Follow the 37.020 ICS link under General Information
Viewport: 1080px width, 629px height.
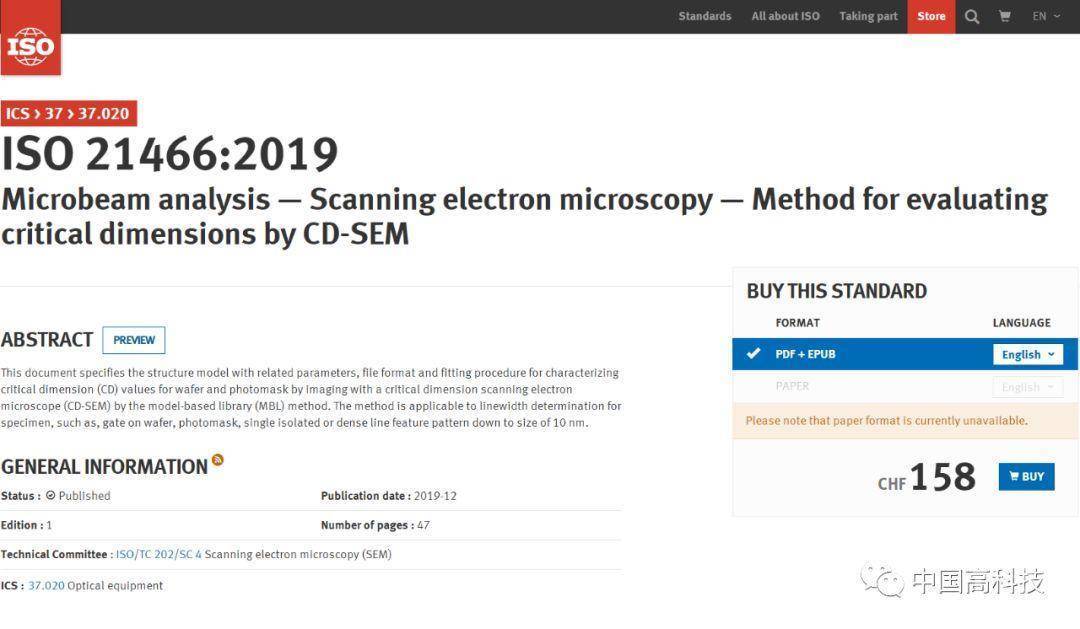click(46, 585)
